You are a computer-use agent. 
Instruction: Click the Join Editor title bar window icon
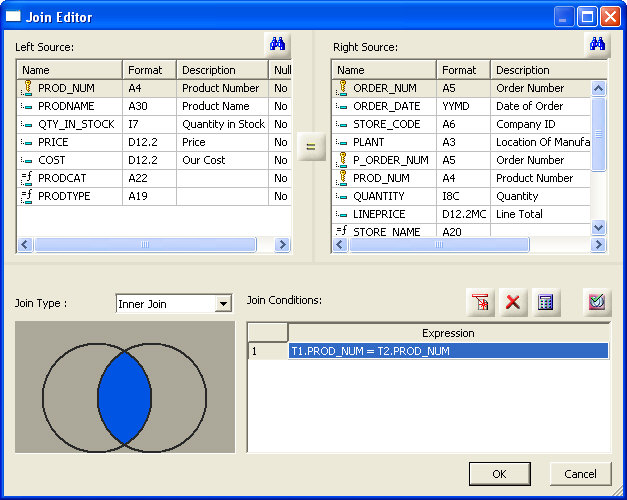(13, 16)
